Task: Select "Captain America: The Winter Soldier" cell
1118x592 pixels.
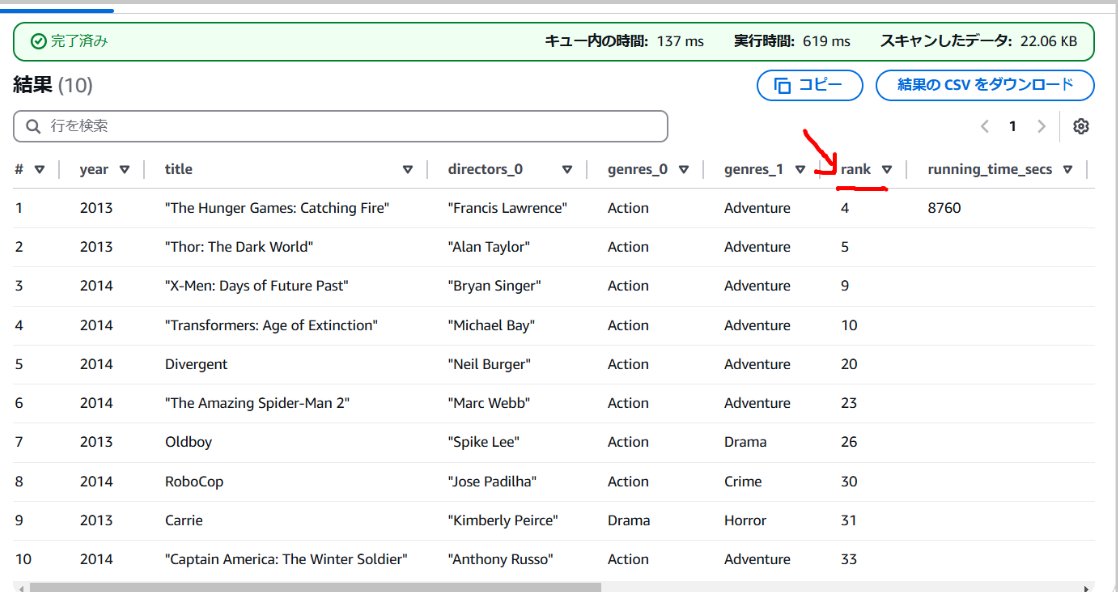Action: (286, 559)
